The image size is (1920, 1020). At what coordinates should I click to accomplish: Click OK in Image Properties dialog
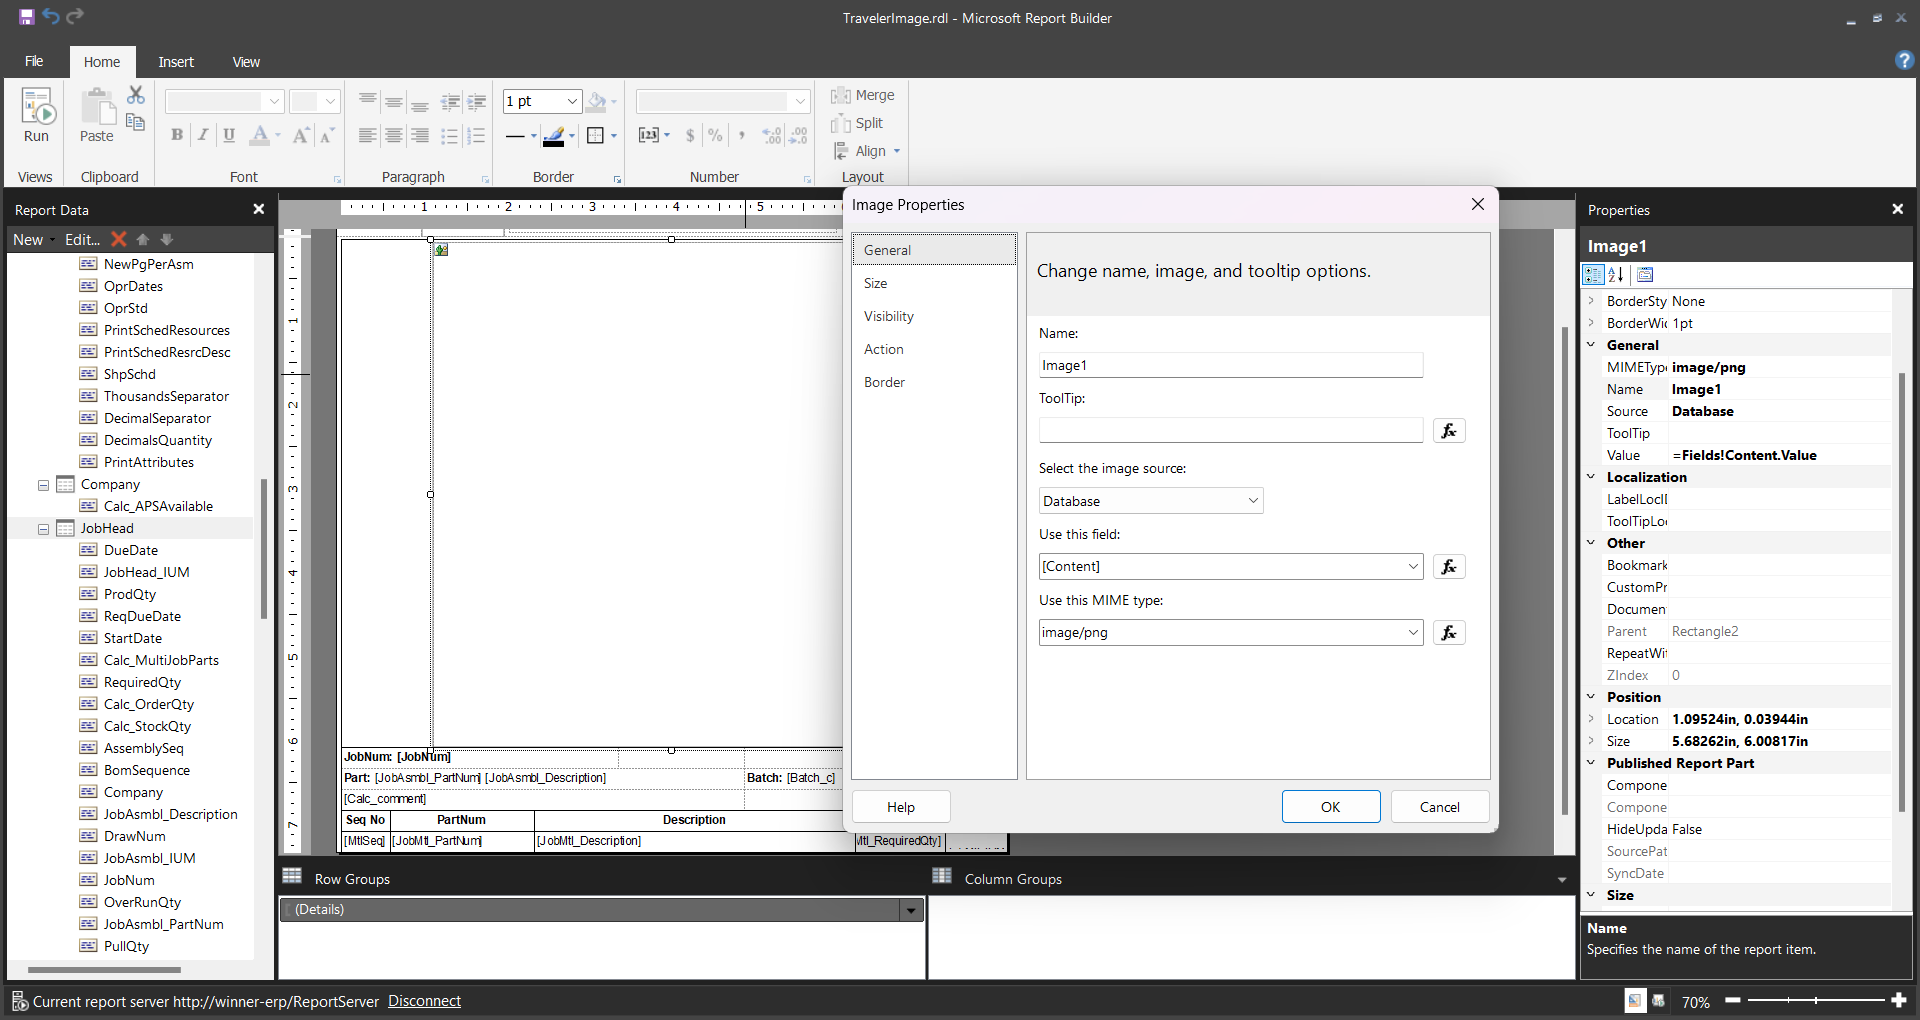(x=1330, y=807)
